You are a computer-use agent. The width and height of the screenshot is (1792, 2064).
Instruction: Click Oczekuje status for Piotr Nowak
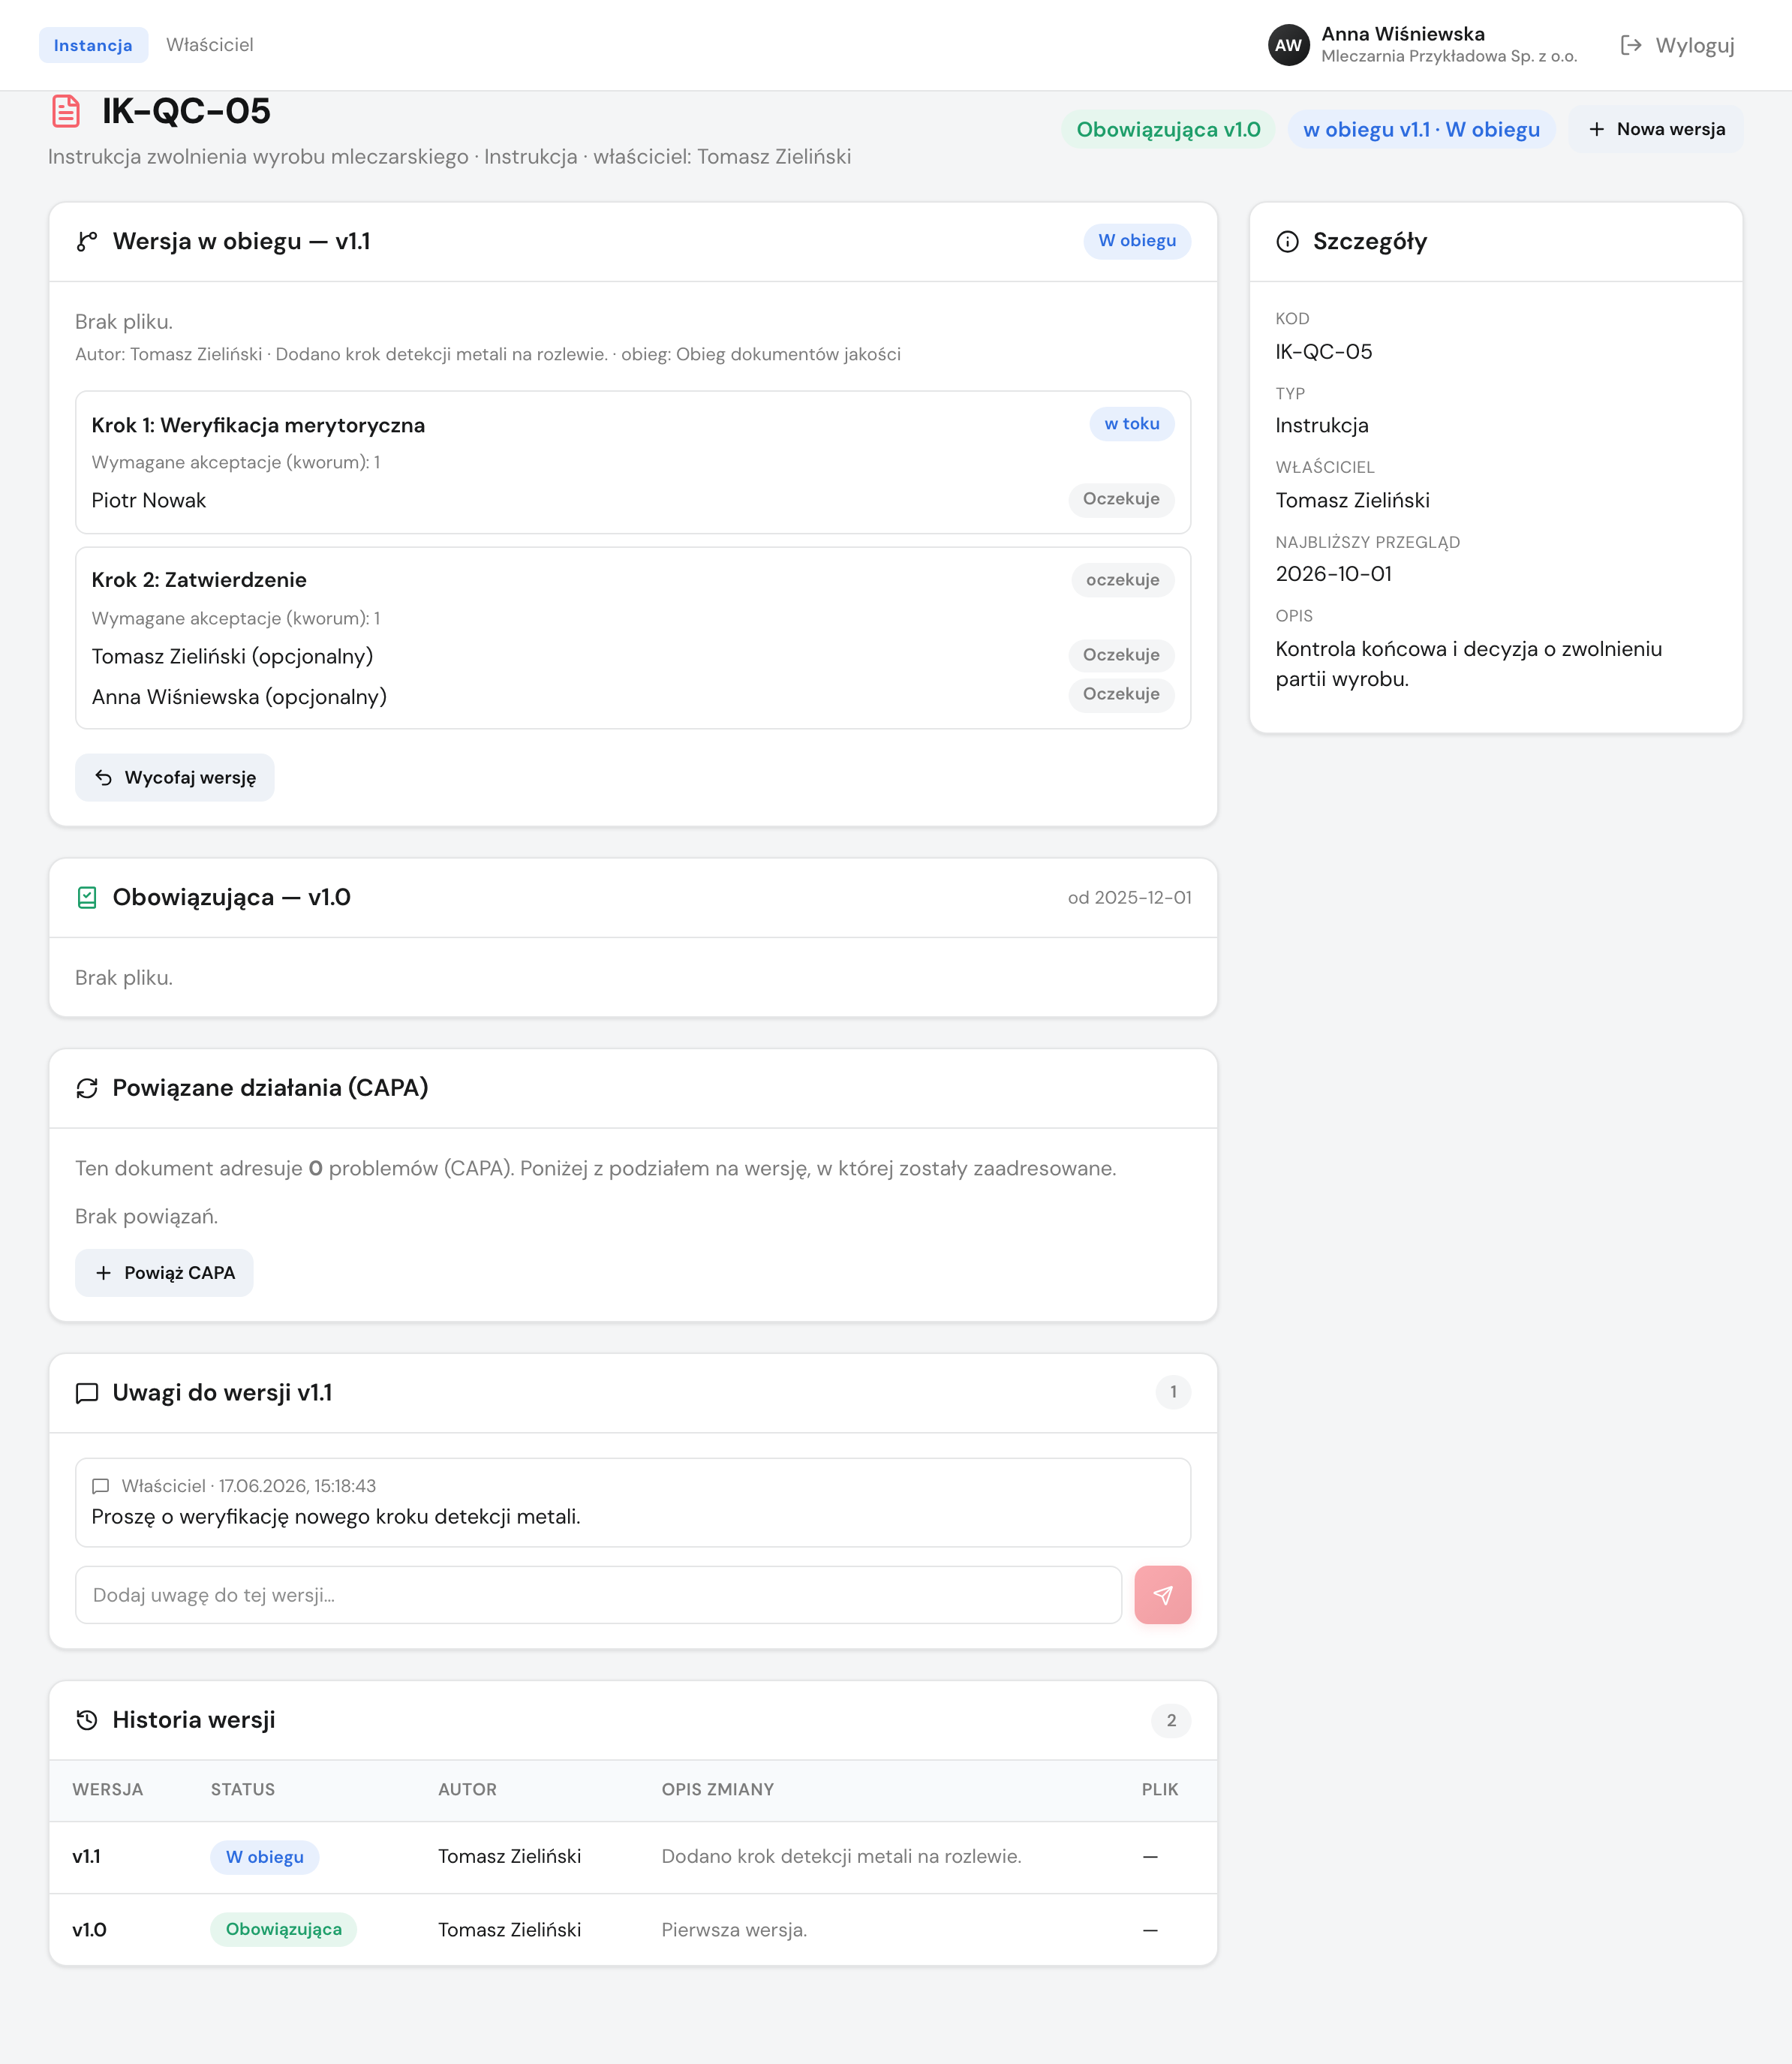[x=1121, y=499]
